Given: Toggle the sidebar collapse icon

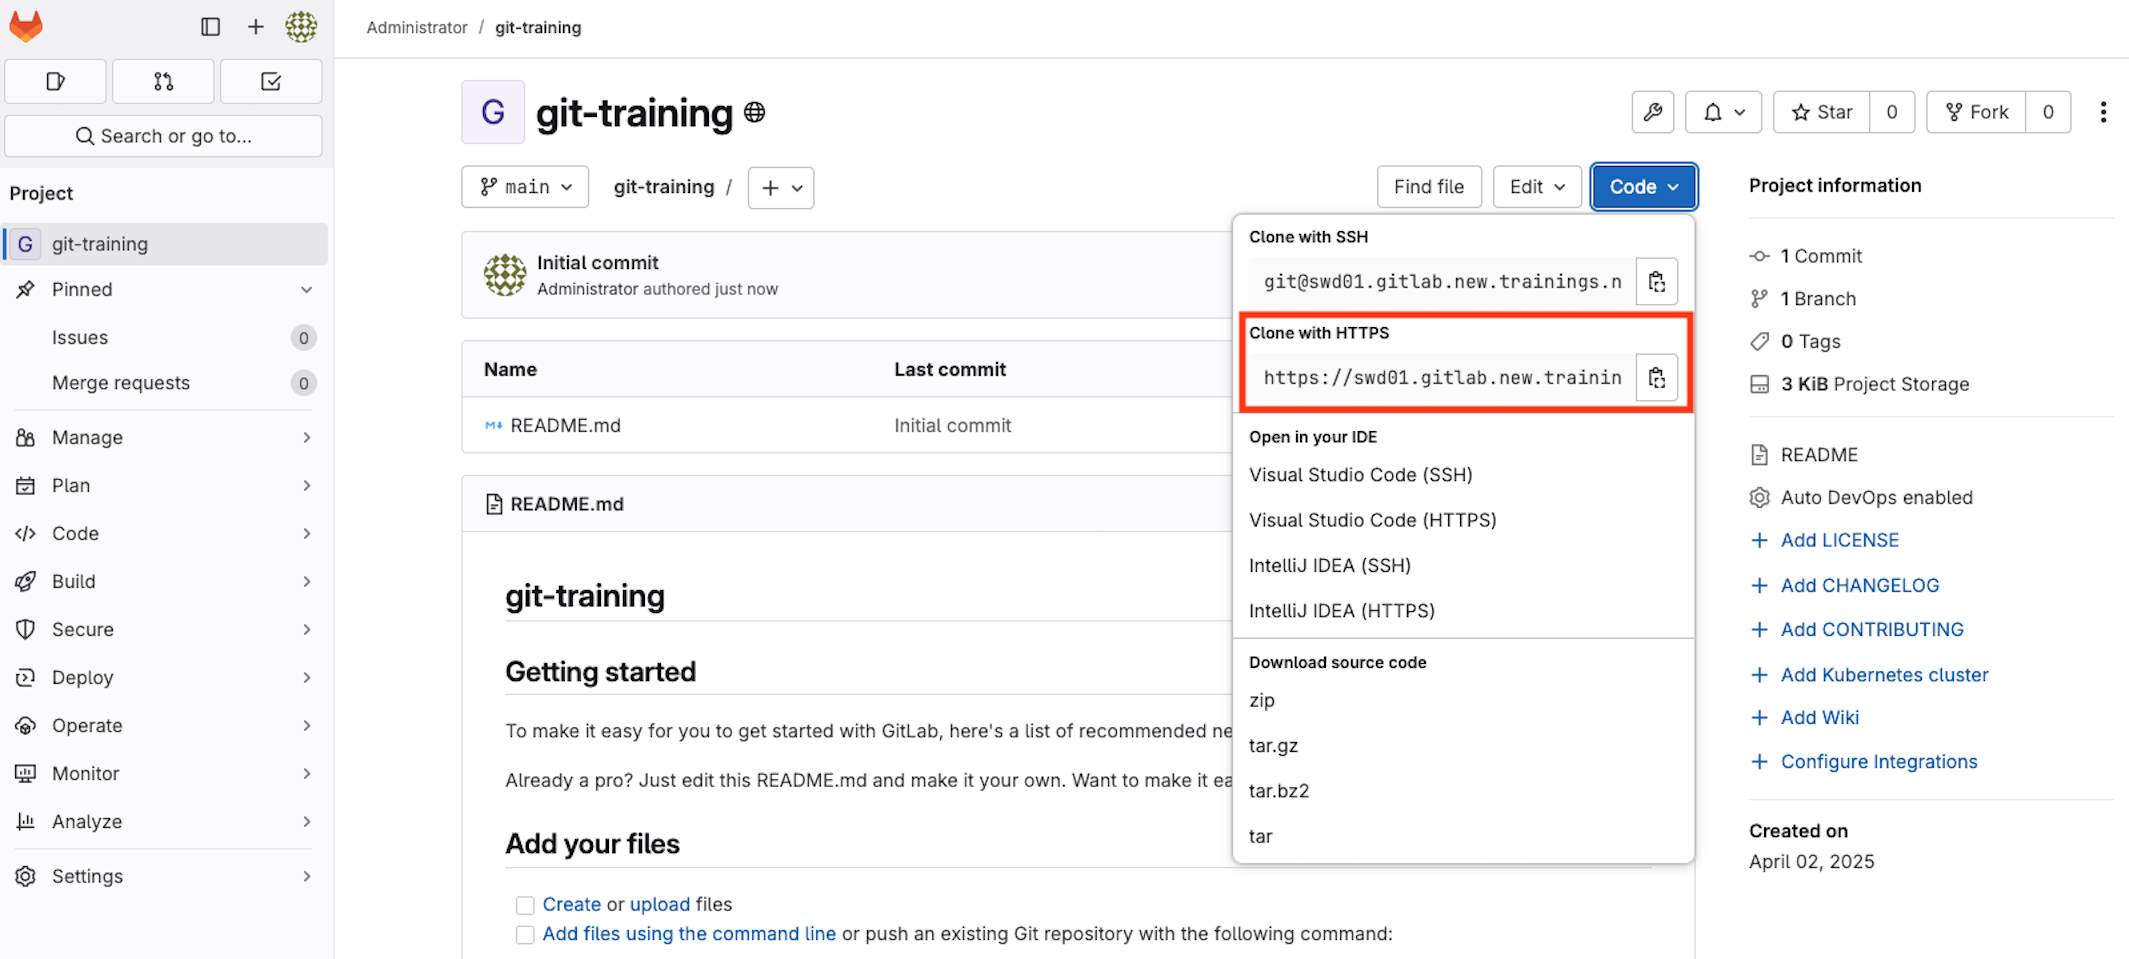Looking at the screenshot, I should 210,27.
